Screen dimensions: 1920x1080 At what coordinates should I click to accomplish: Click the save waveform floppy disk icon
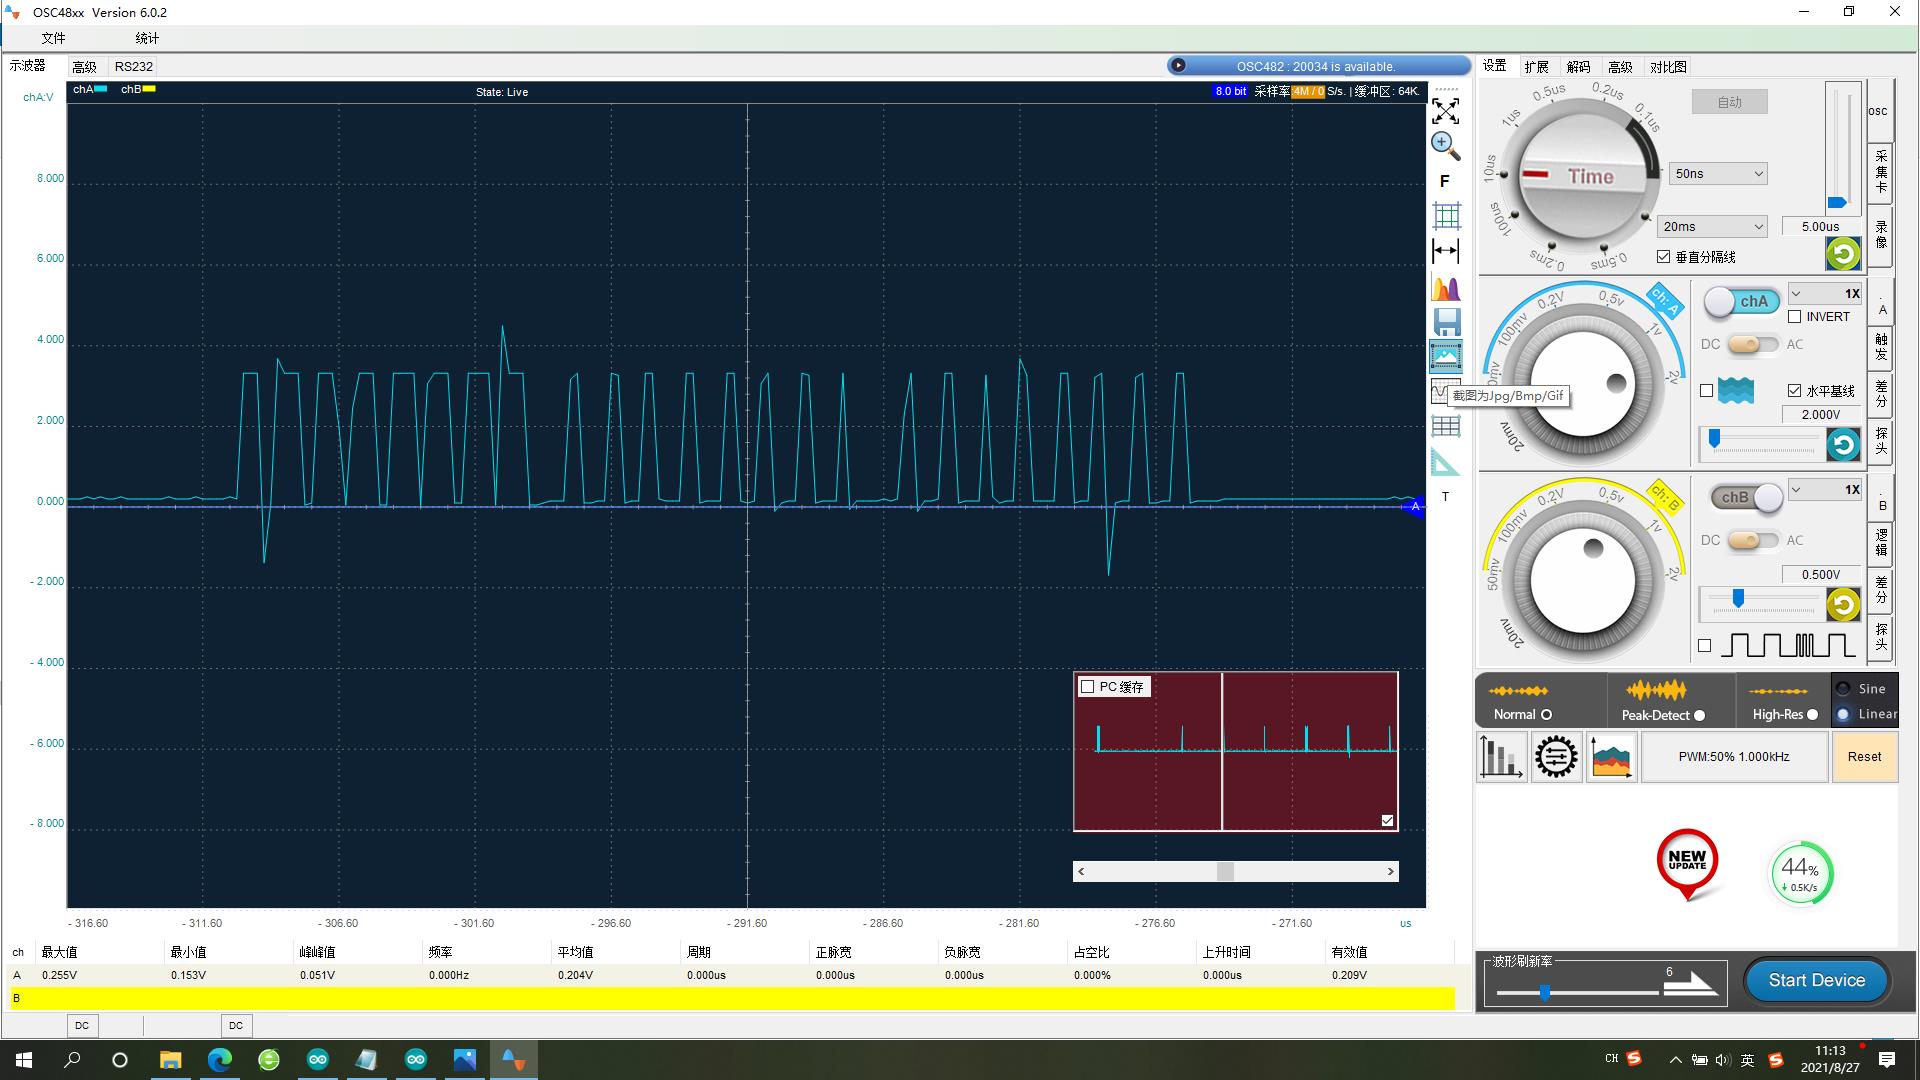[x=1445, y=322]
